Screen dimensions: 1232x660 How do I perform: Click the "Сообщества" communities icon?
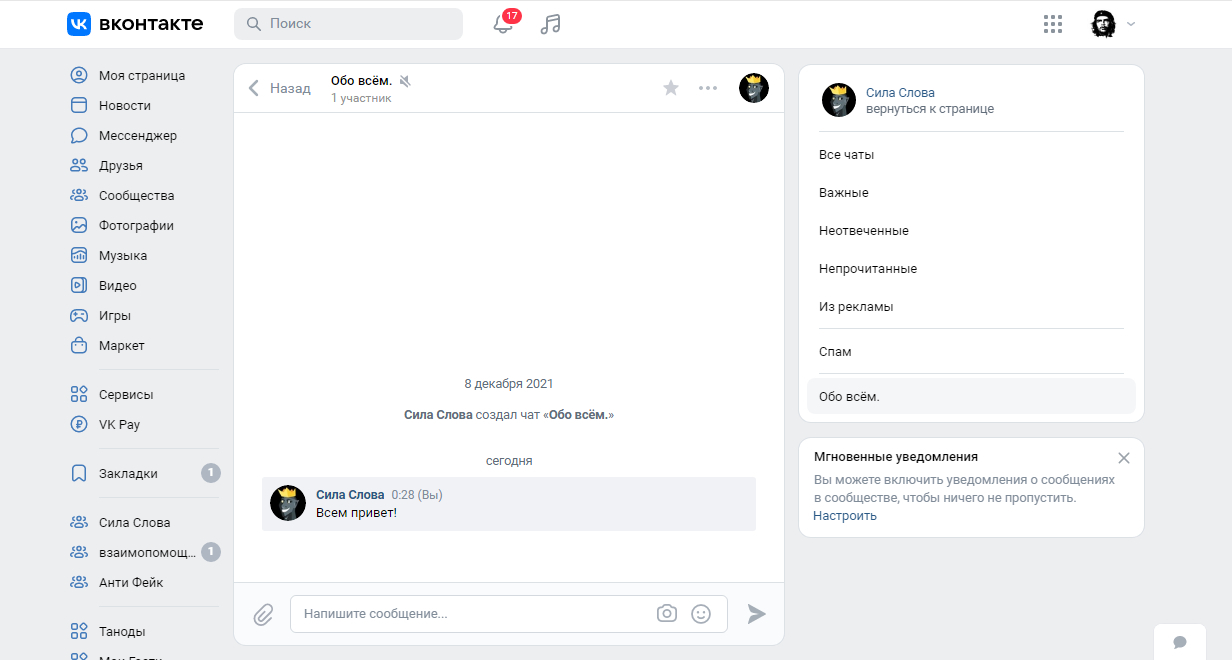(x=79, y=195)
